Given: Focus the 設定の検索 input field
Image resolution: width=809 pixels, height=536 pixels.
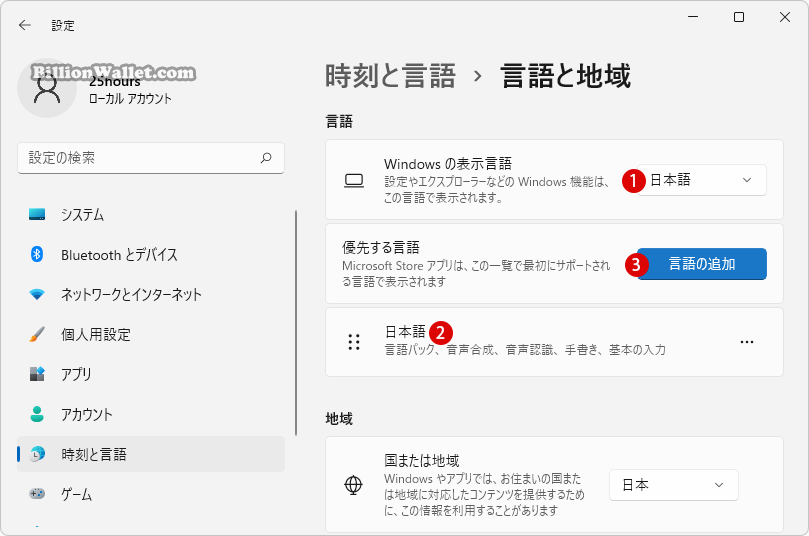Looking at the screenshot, I should [x=151, y=158].
